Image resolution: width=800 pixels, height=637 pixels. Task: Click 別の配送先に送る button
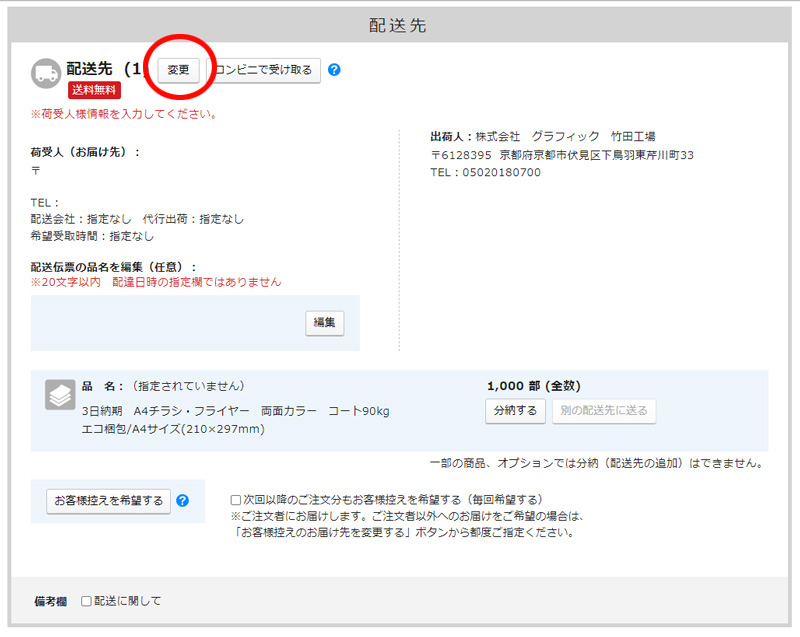(x=604, y=411)
